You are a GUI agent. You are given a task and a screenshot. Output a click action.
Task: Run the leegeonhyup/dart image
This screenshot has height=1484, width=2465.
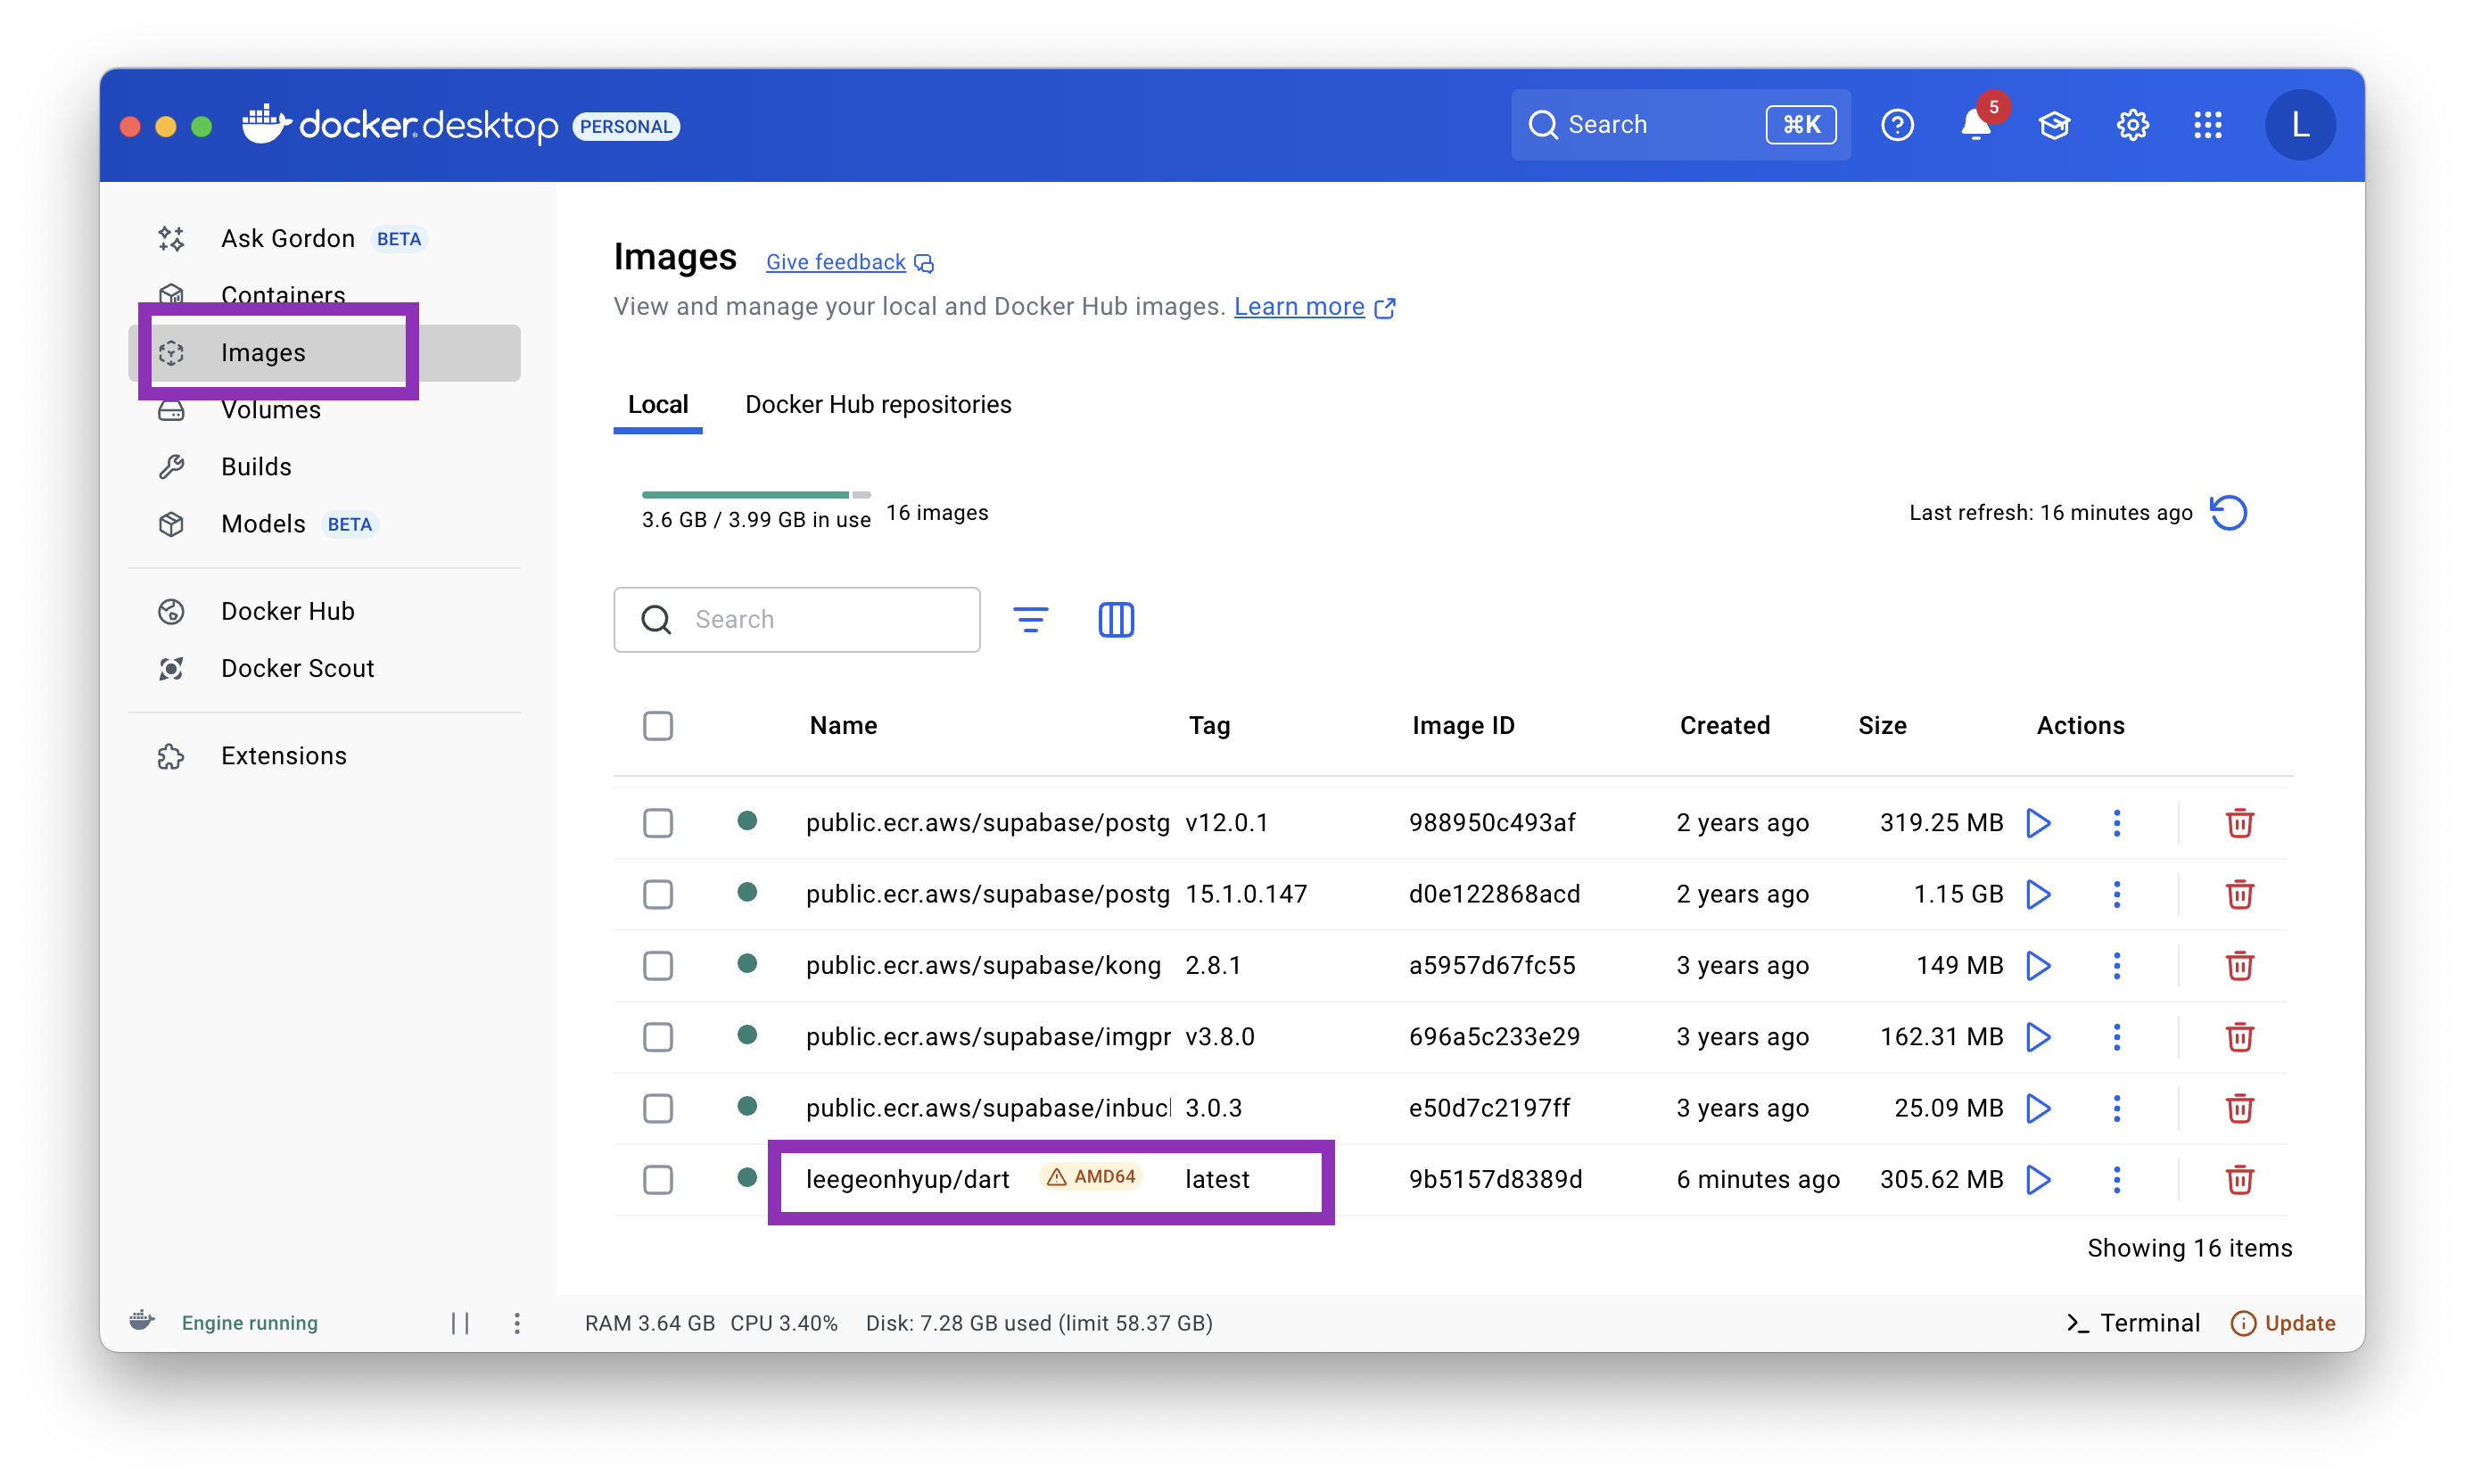(2037, 1179)
